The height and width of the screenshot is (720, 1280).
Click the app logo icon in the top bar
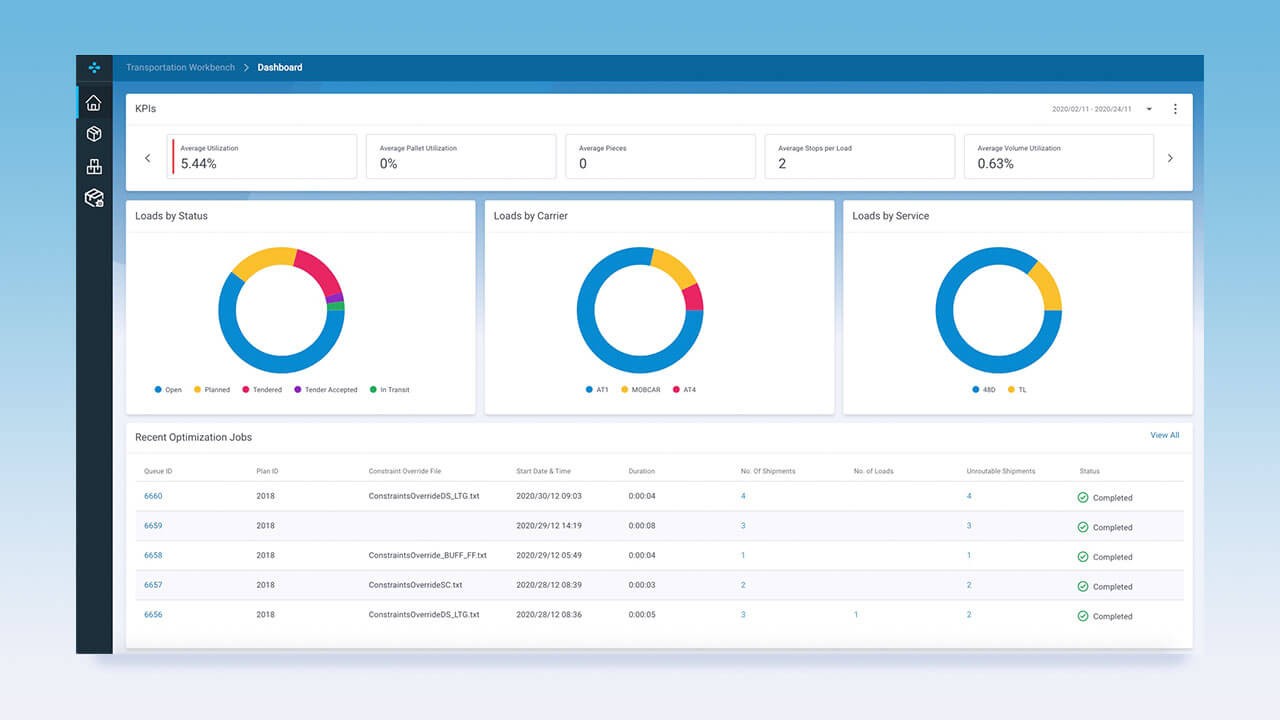pyautogui.click(x=93, y=67)
